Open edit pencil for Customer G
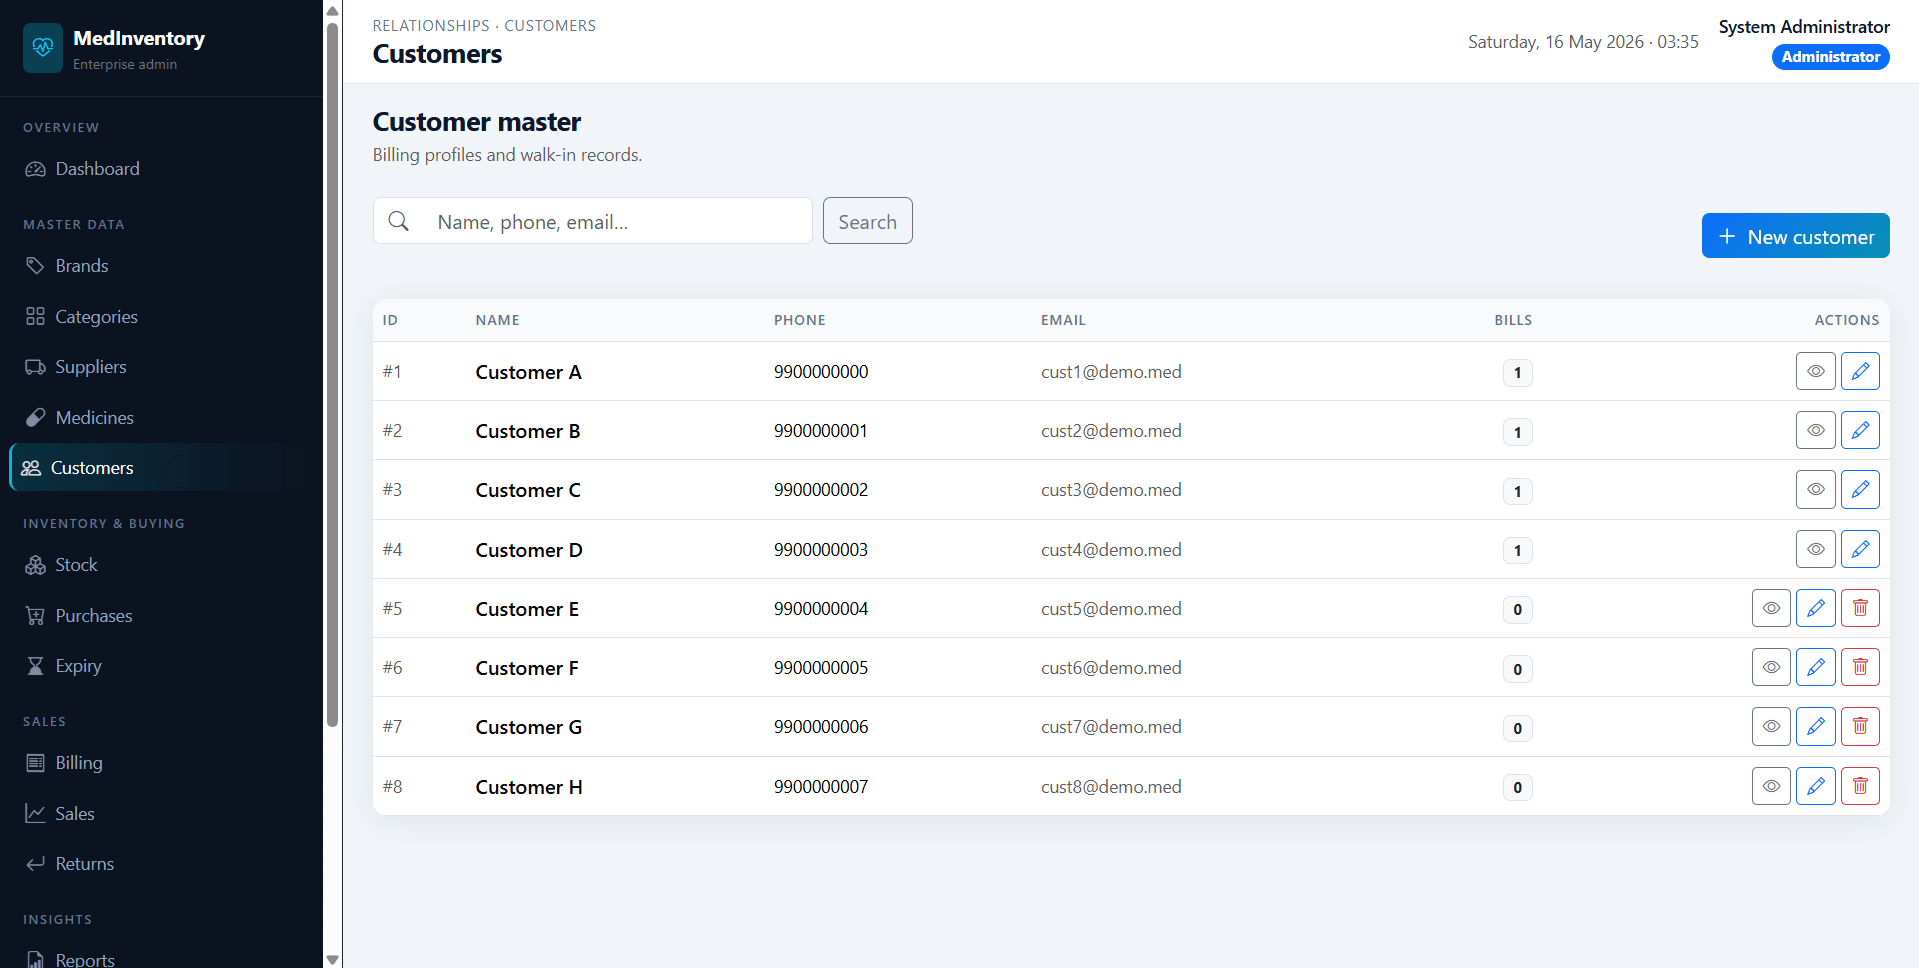Screen dimensions: 1919x968 (1815, 726)
